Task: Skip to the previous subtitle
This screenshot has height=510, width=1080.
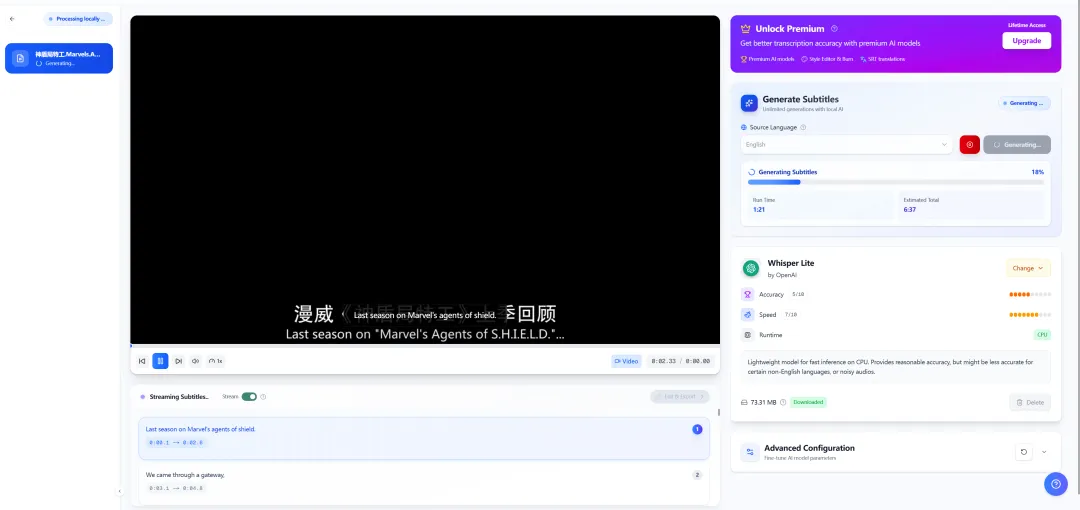Action: coord(142,361)
